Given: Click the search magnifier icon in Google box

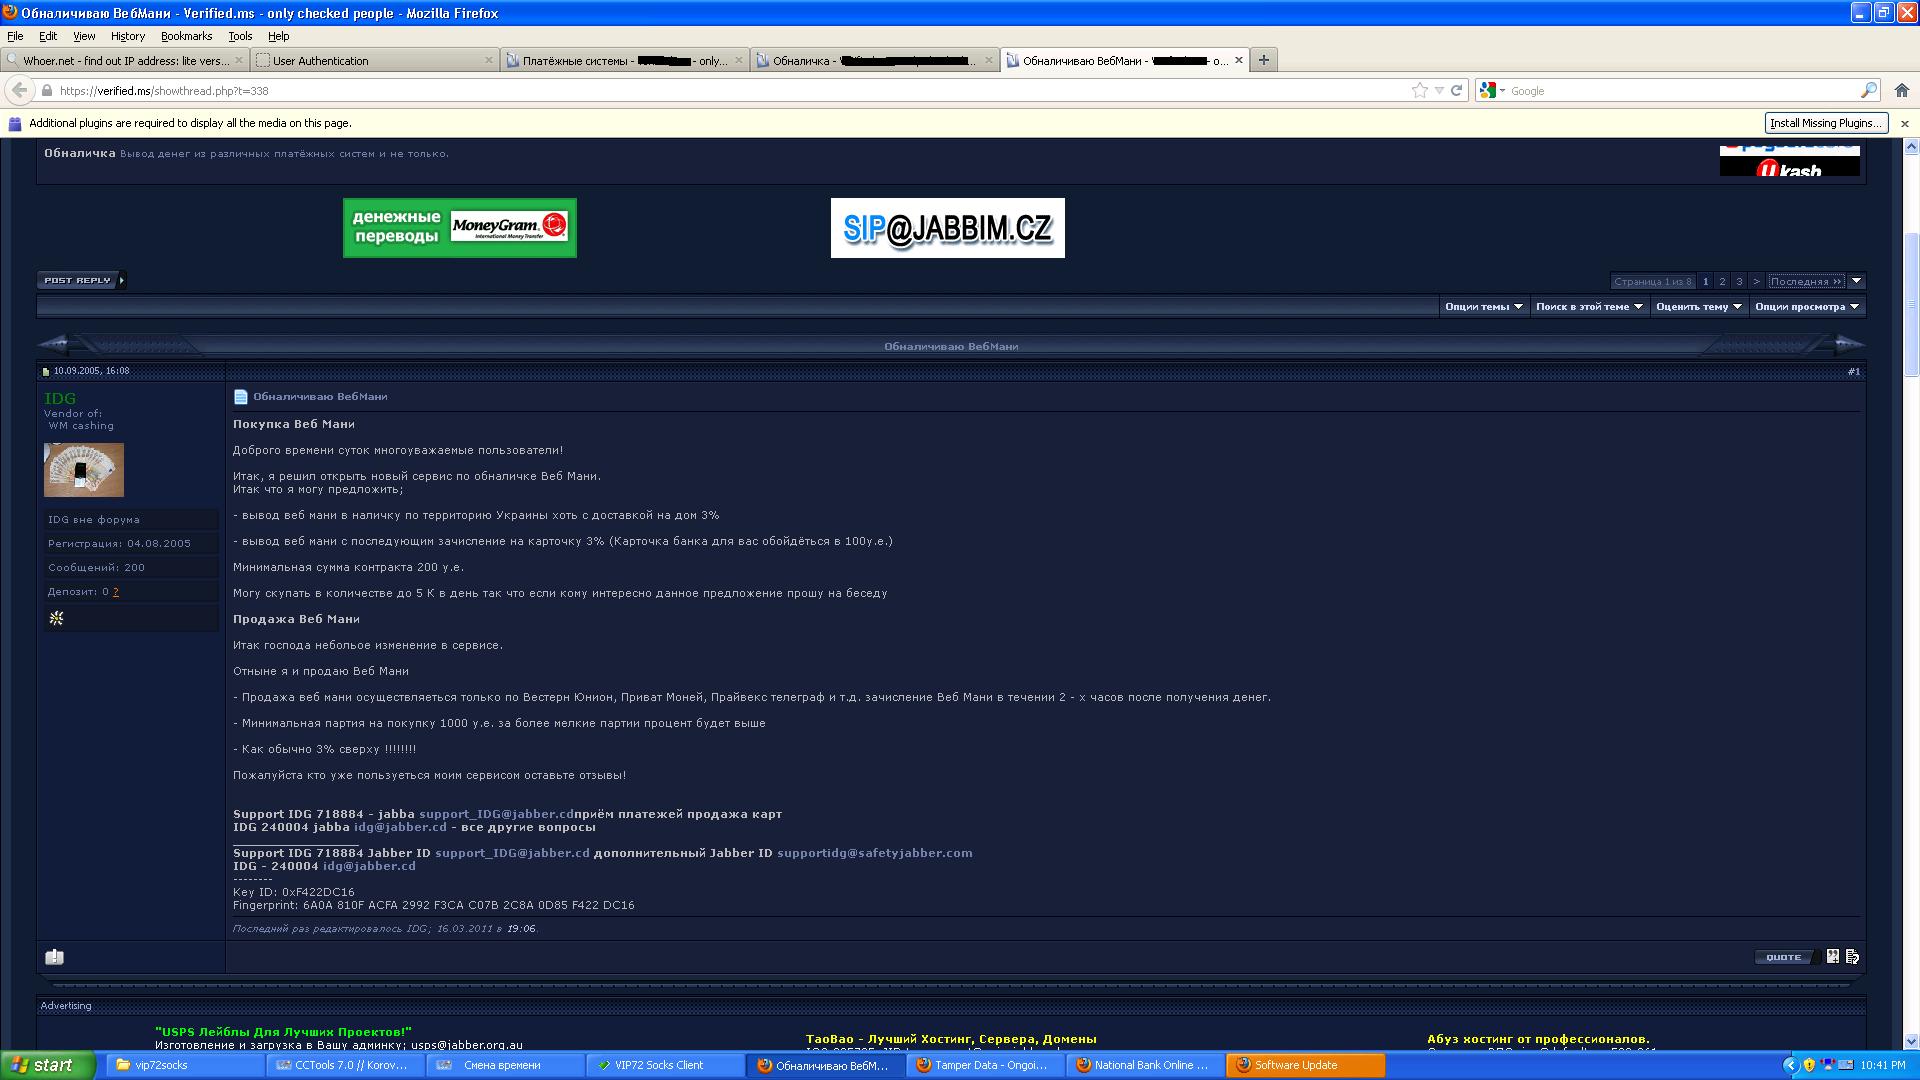Looking at the screenshot, I should point(1868,90).
